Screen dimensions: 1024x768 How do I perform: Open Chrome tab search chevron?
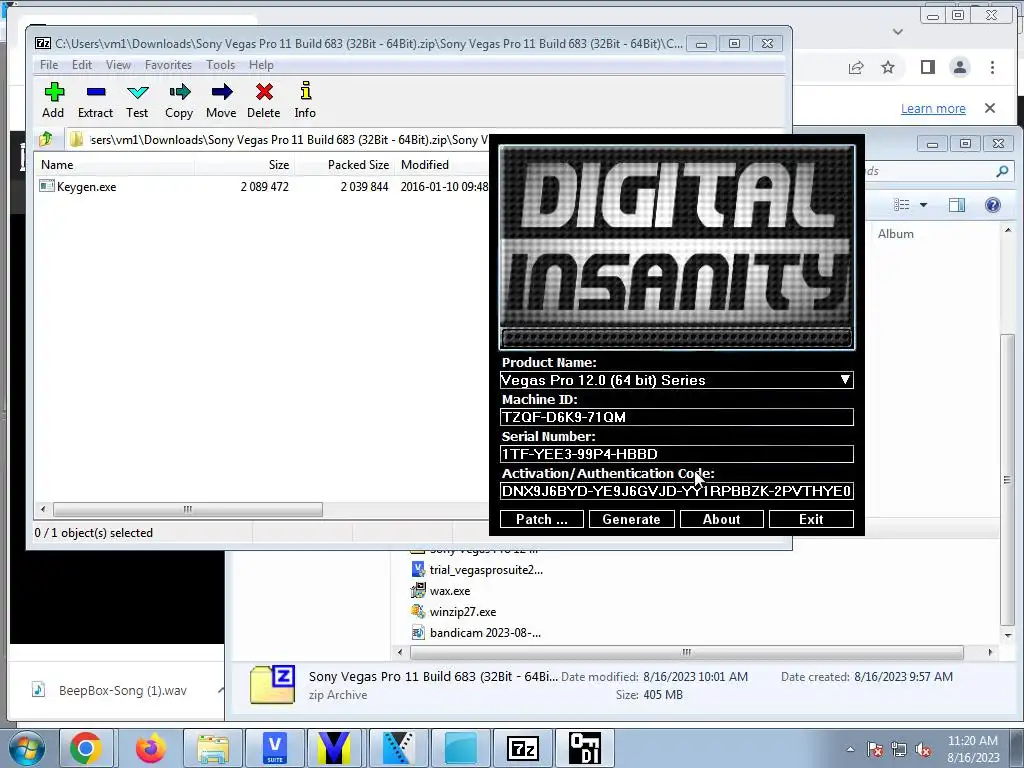pyautogui.click(x=898, y=31)
